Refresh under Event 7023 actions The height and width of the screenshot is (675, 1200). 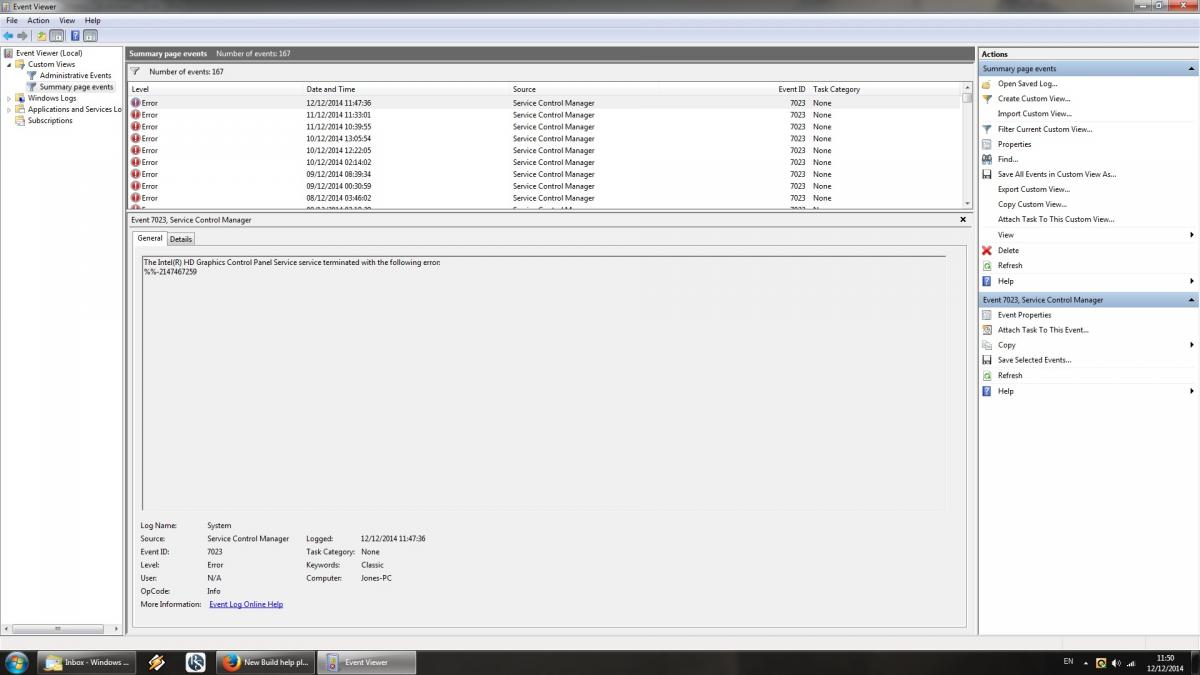[x=1010, y=376]
